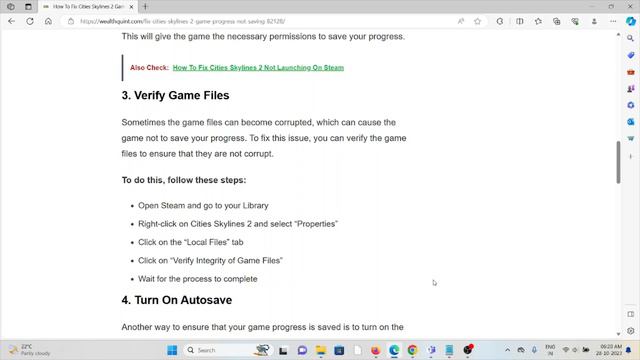Open the clock and calendar flyout
Viewport: 640px width, 360px height.
click(x=609, y=350)
